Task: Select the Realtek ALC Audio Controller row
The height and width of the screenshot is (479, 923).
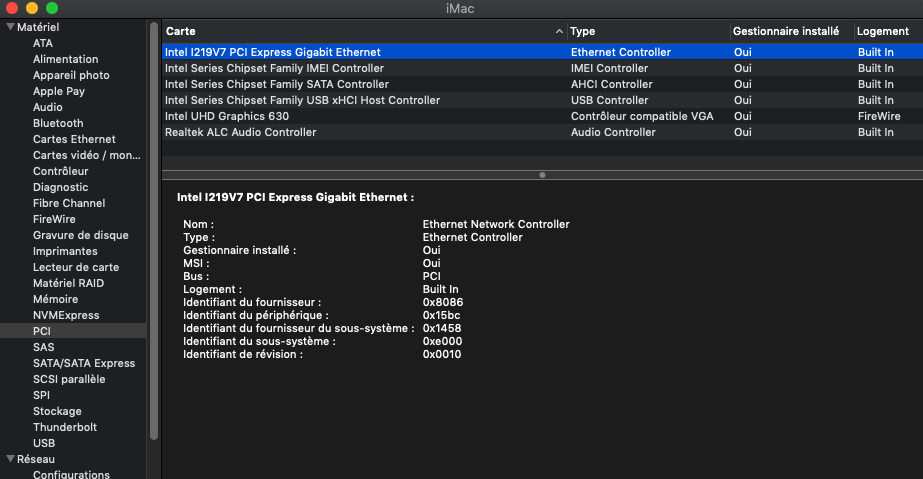Action: point(542,132)
